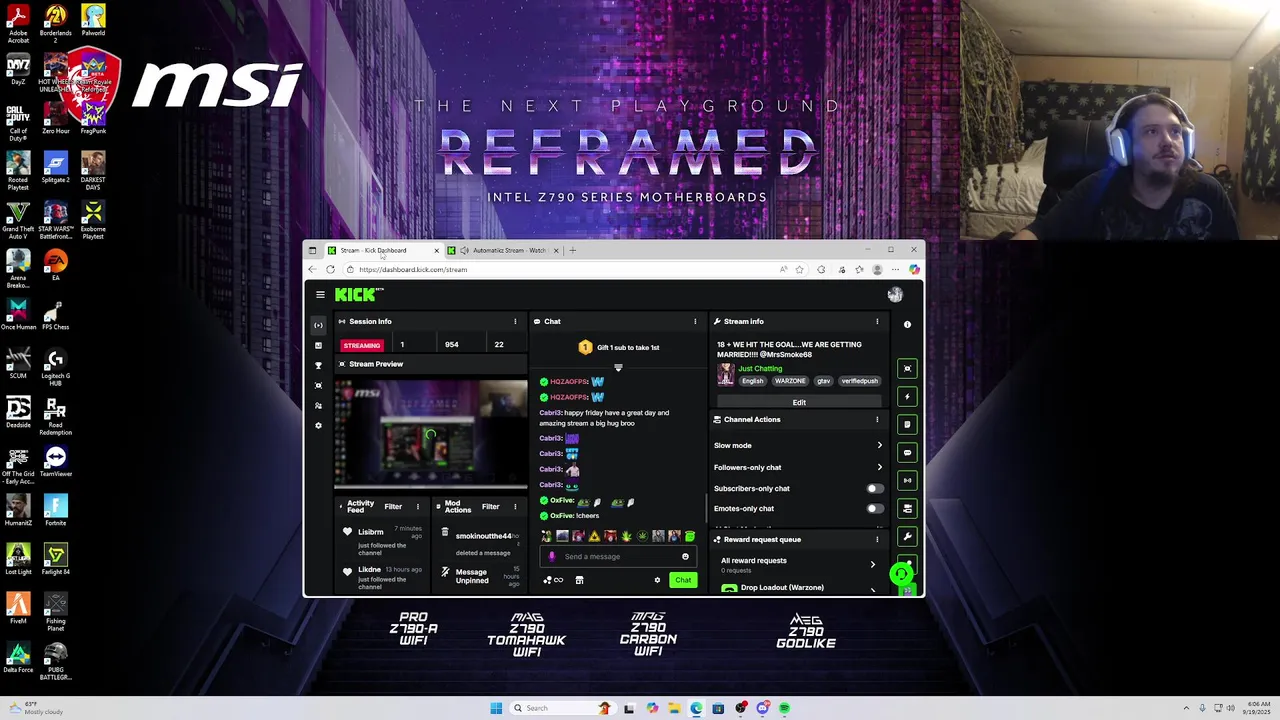
Task: Open the TeamViewer desktop shortcut
Action: pyautogui.click(x=55, y=462)
